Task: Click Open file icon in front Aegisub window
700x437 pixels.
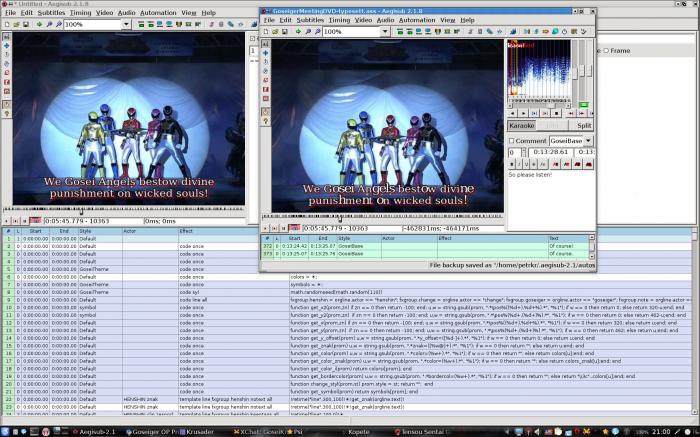Action: 275,32
